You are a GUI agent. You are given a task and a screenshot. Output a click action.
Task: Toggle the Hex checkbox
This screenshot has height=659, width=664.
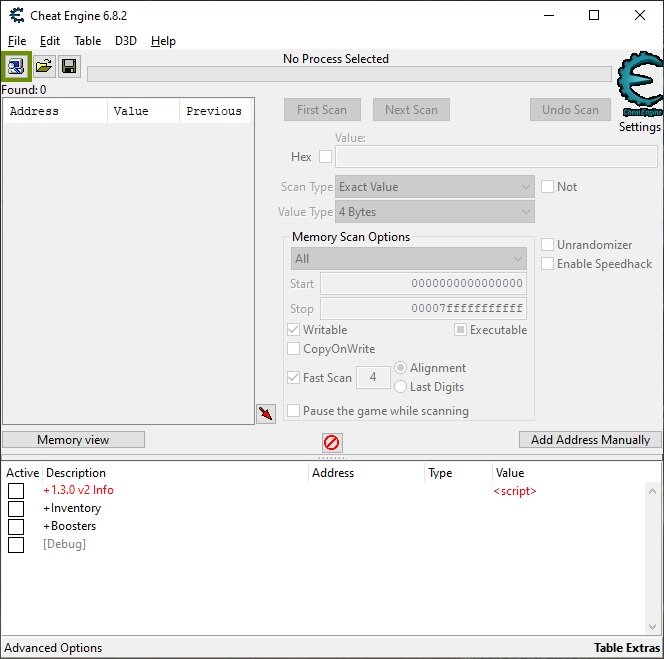point(325,157)
